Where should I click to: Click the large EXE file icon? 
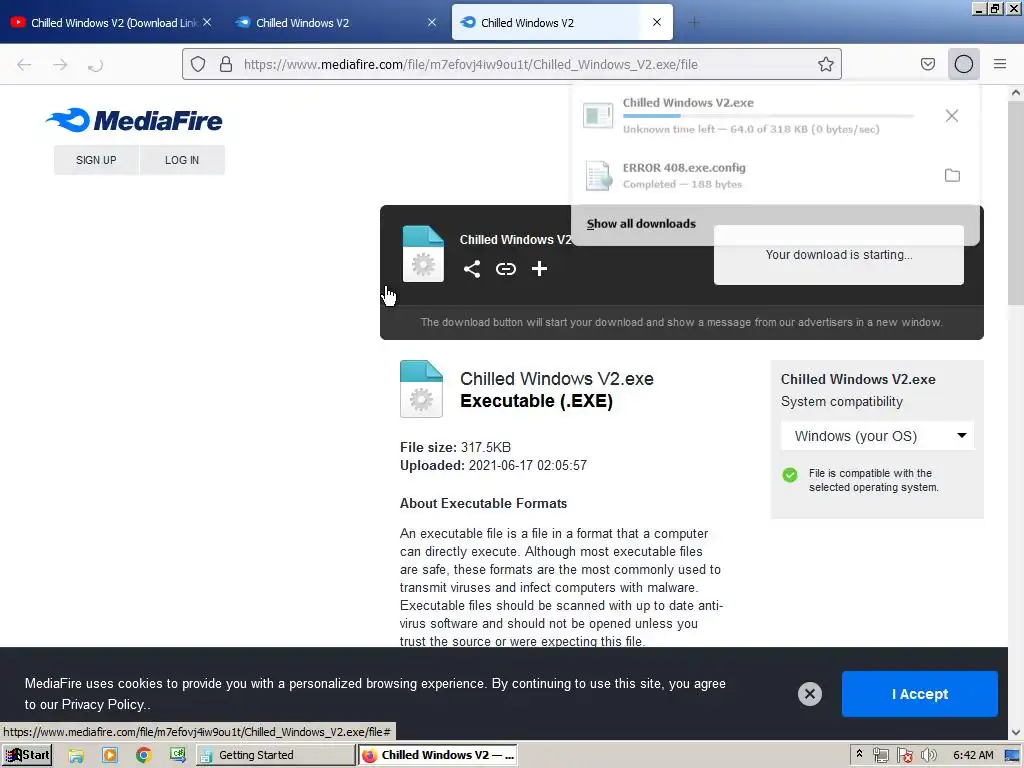pos(421,389)
